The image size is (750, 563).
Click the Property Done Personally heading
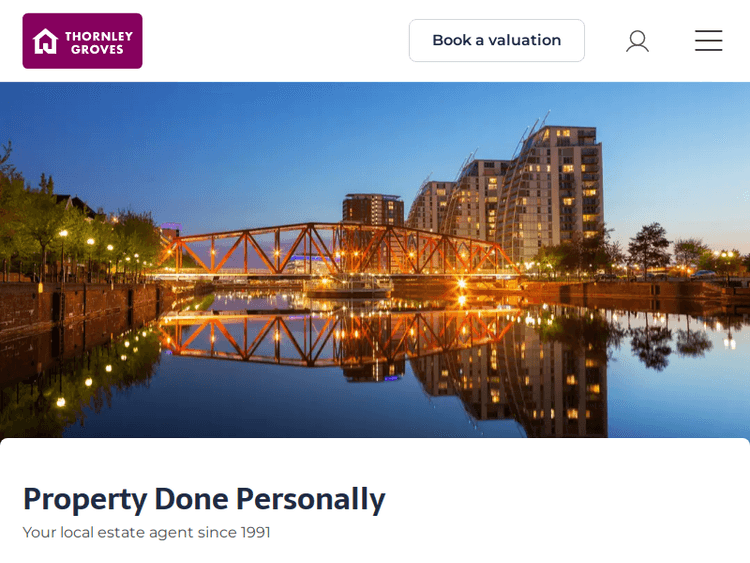204,498
